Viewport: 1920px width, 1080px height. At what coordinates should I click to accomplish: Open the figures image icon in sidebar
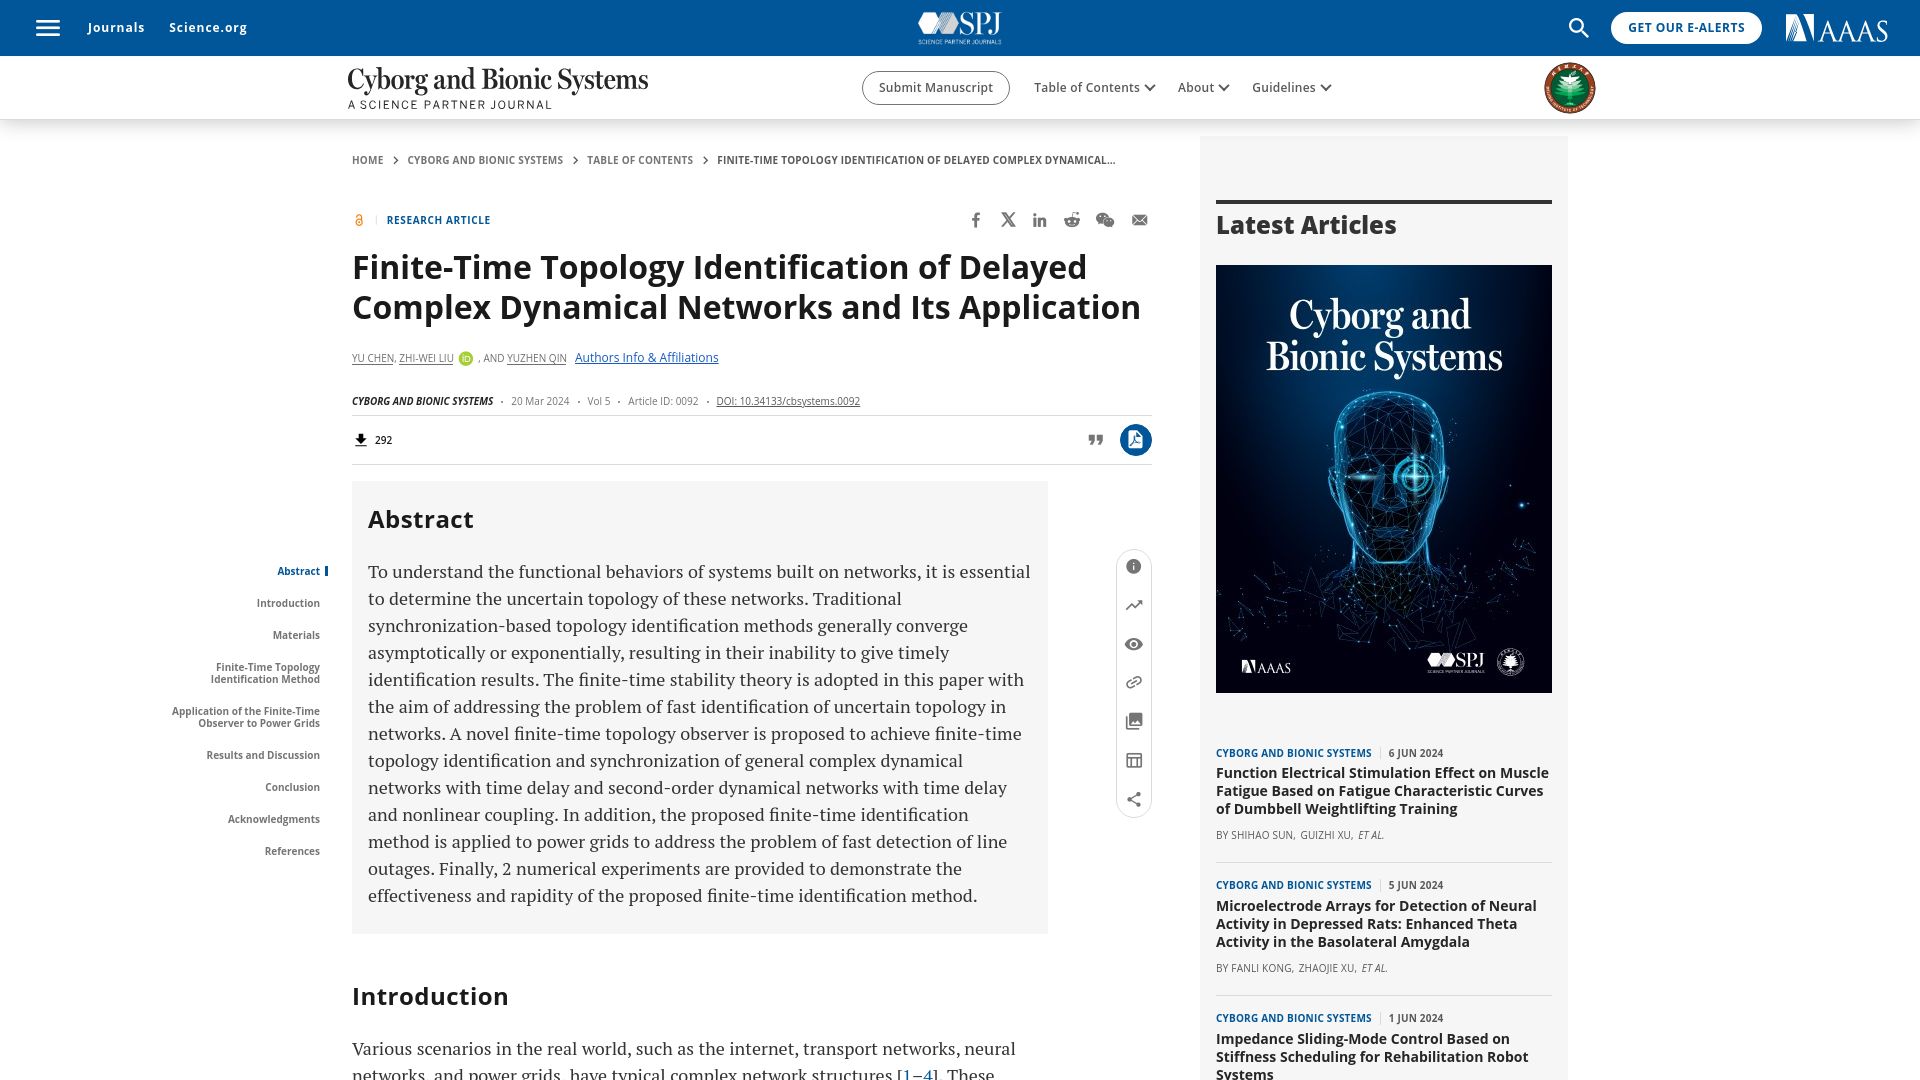(x=1134, y=722)
